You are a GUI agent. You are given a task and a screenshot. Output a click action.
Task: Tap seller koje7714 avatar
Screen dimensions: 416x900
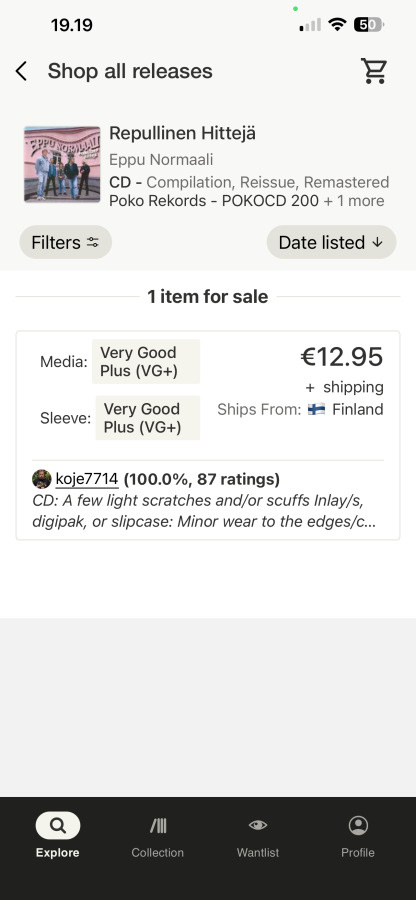pyautogui.click(x=42, y=479)
